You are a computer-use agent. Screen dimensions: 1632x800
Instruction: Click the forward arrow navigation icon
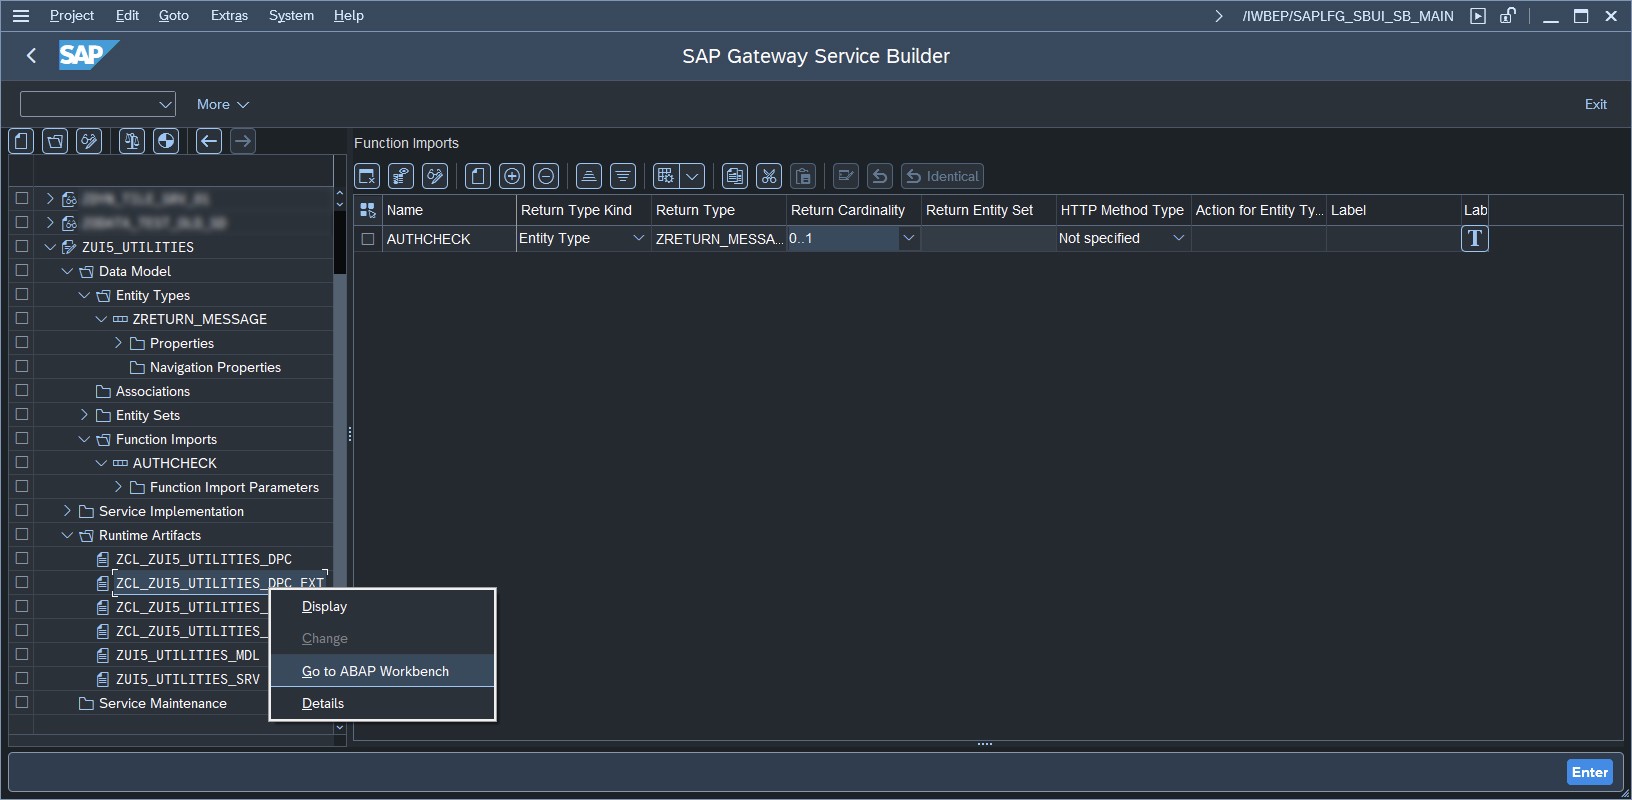(x=243, y=141)
